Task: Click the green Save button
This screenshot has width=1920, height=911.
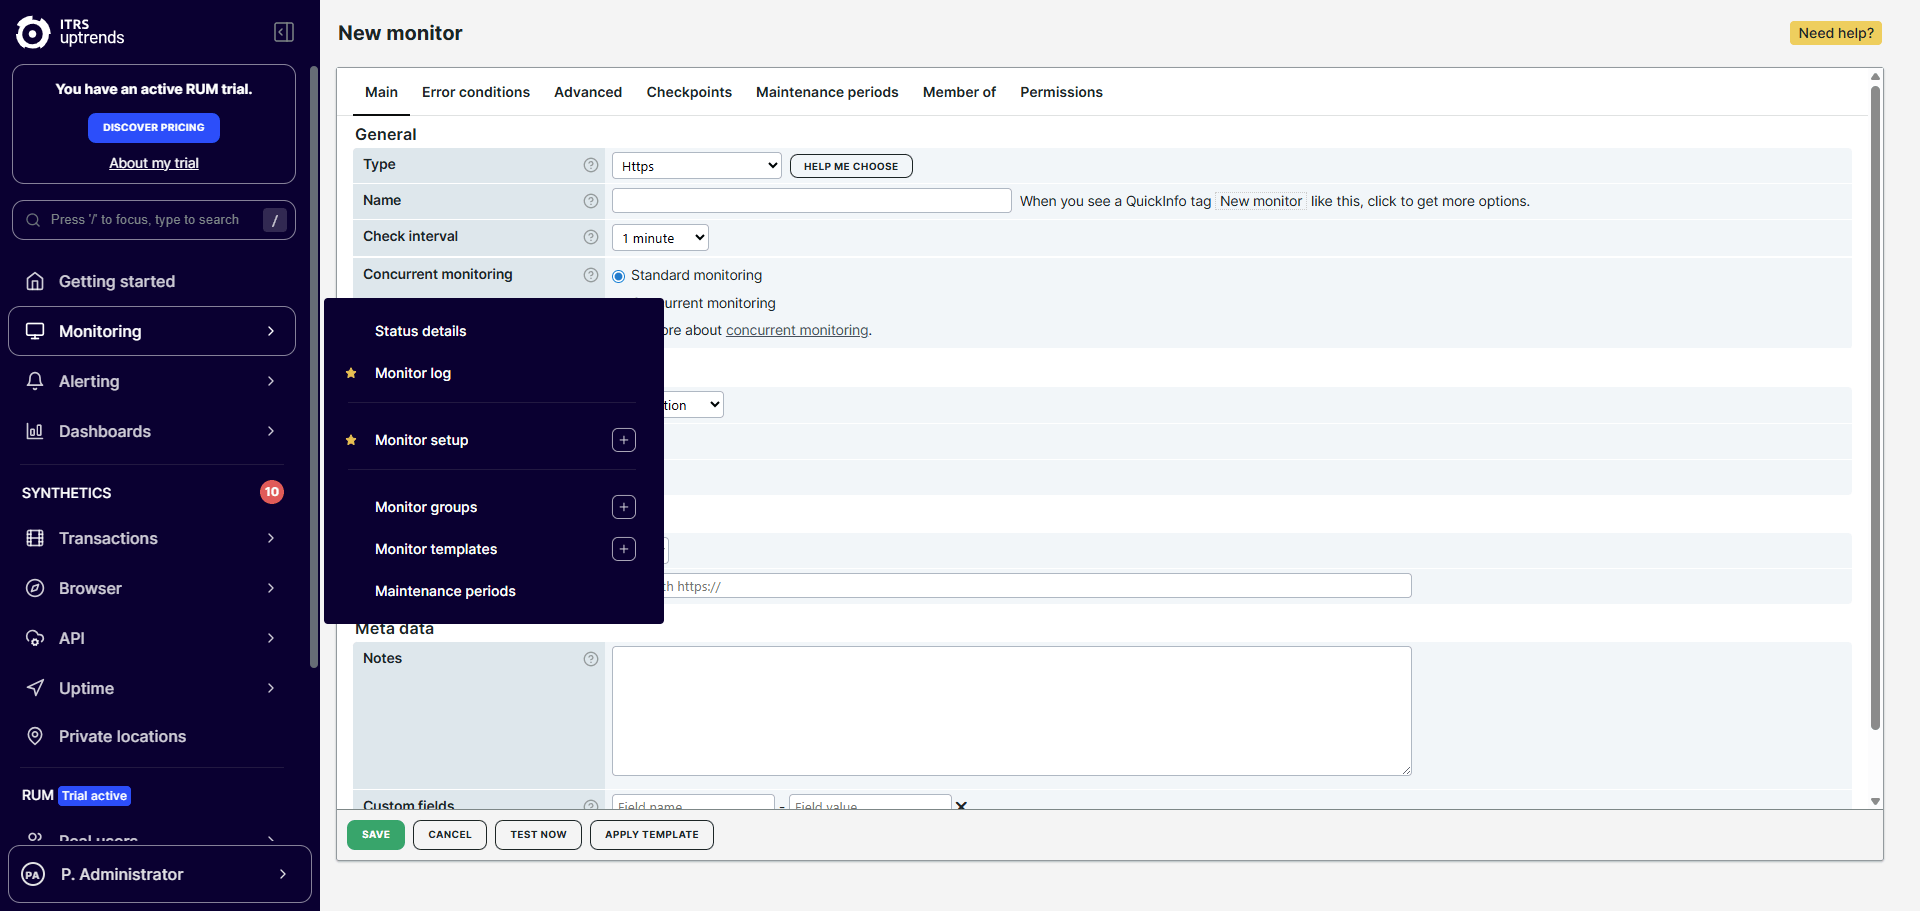Action: point(376,835)
